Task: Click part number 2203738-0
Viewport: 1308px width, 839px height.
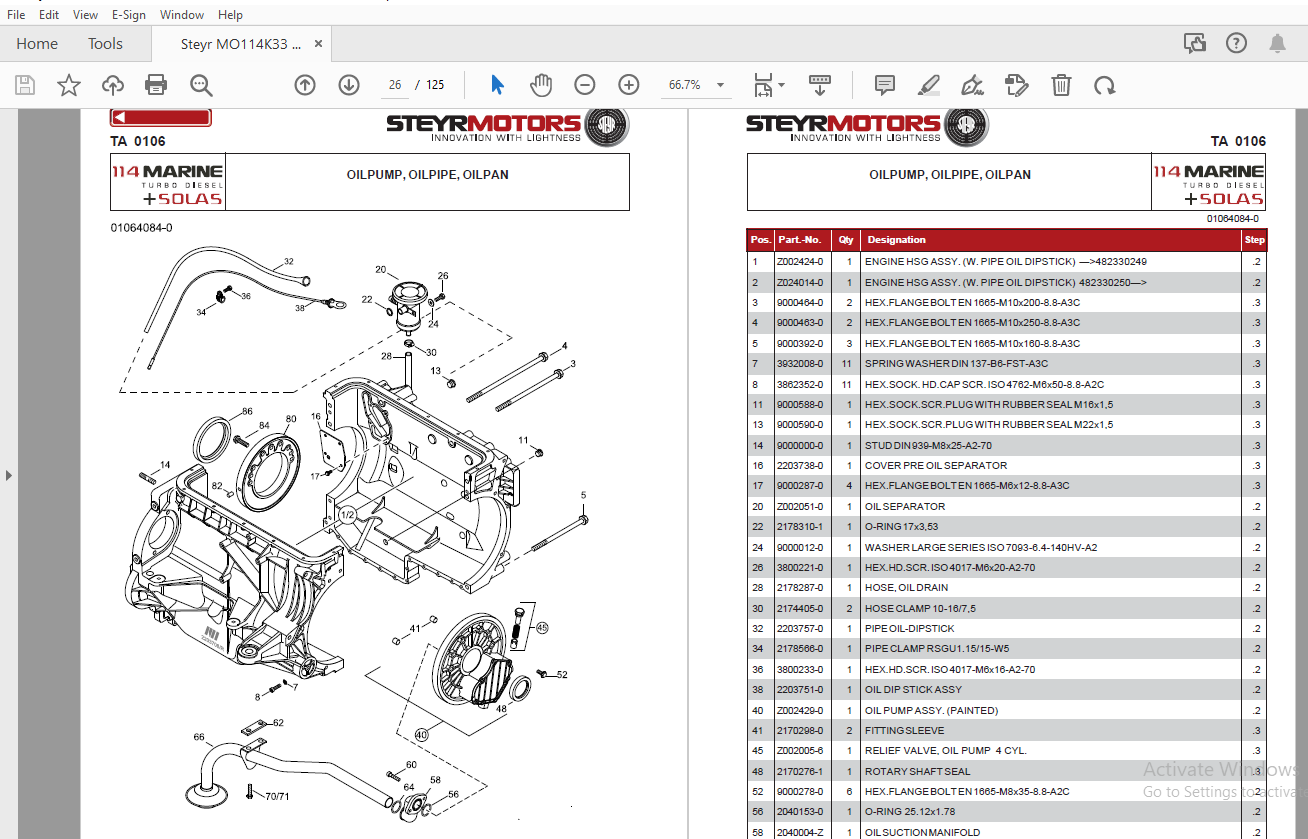Action: pyautogui.click(x=800, y=466)
